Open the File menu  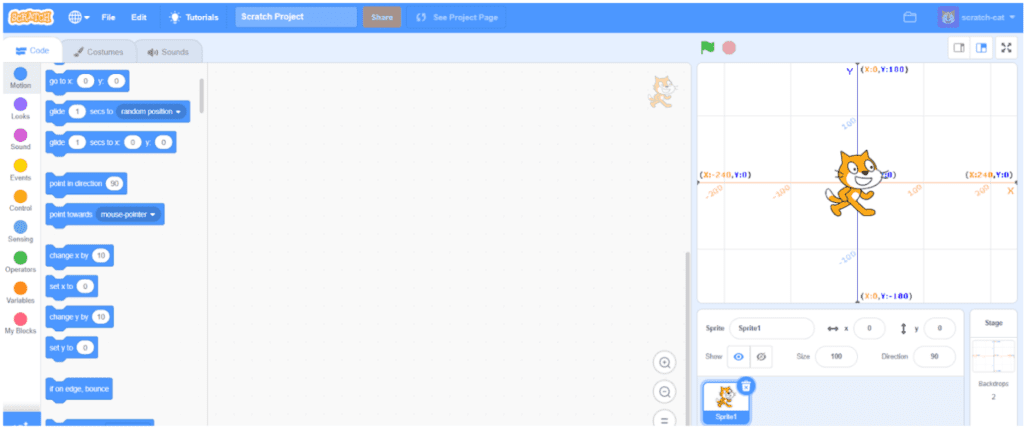108,17
